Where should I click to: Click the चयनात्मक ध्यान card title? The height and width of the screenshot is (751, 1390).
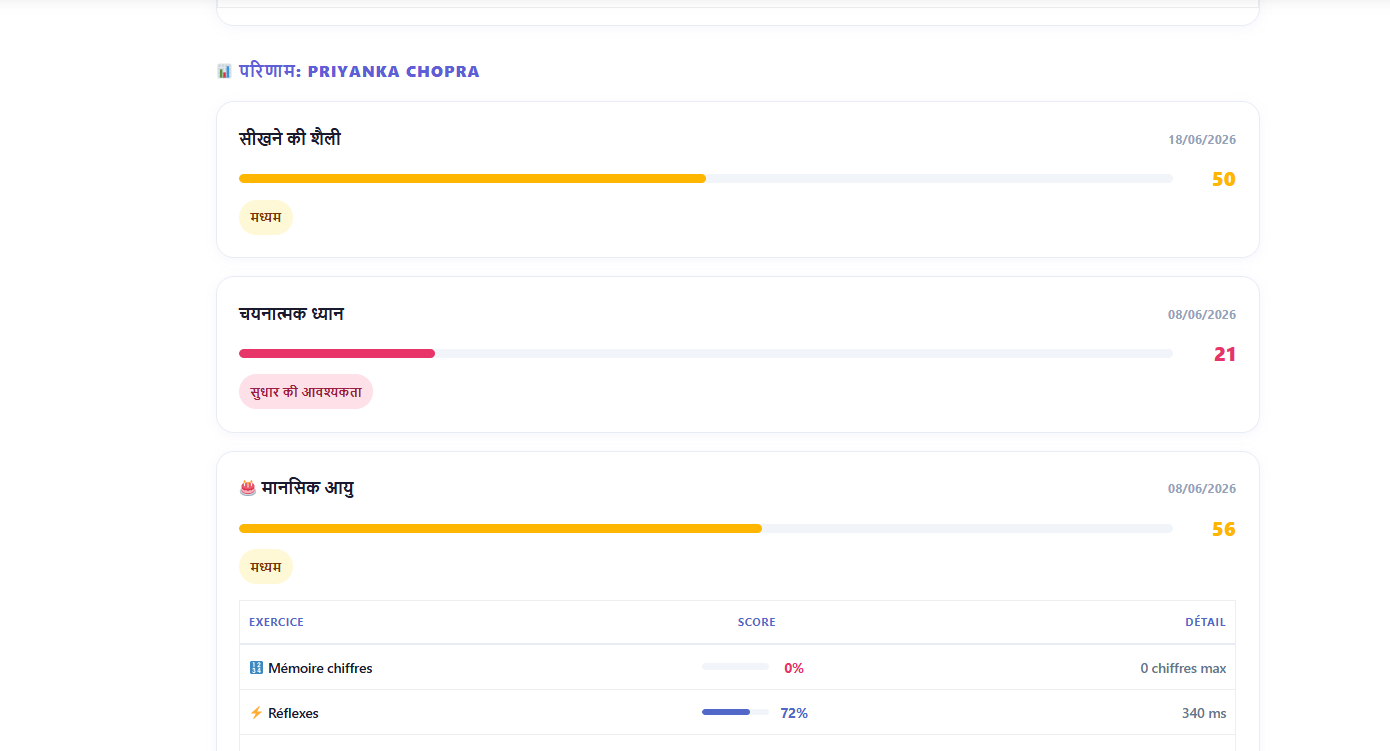[291, 314]
